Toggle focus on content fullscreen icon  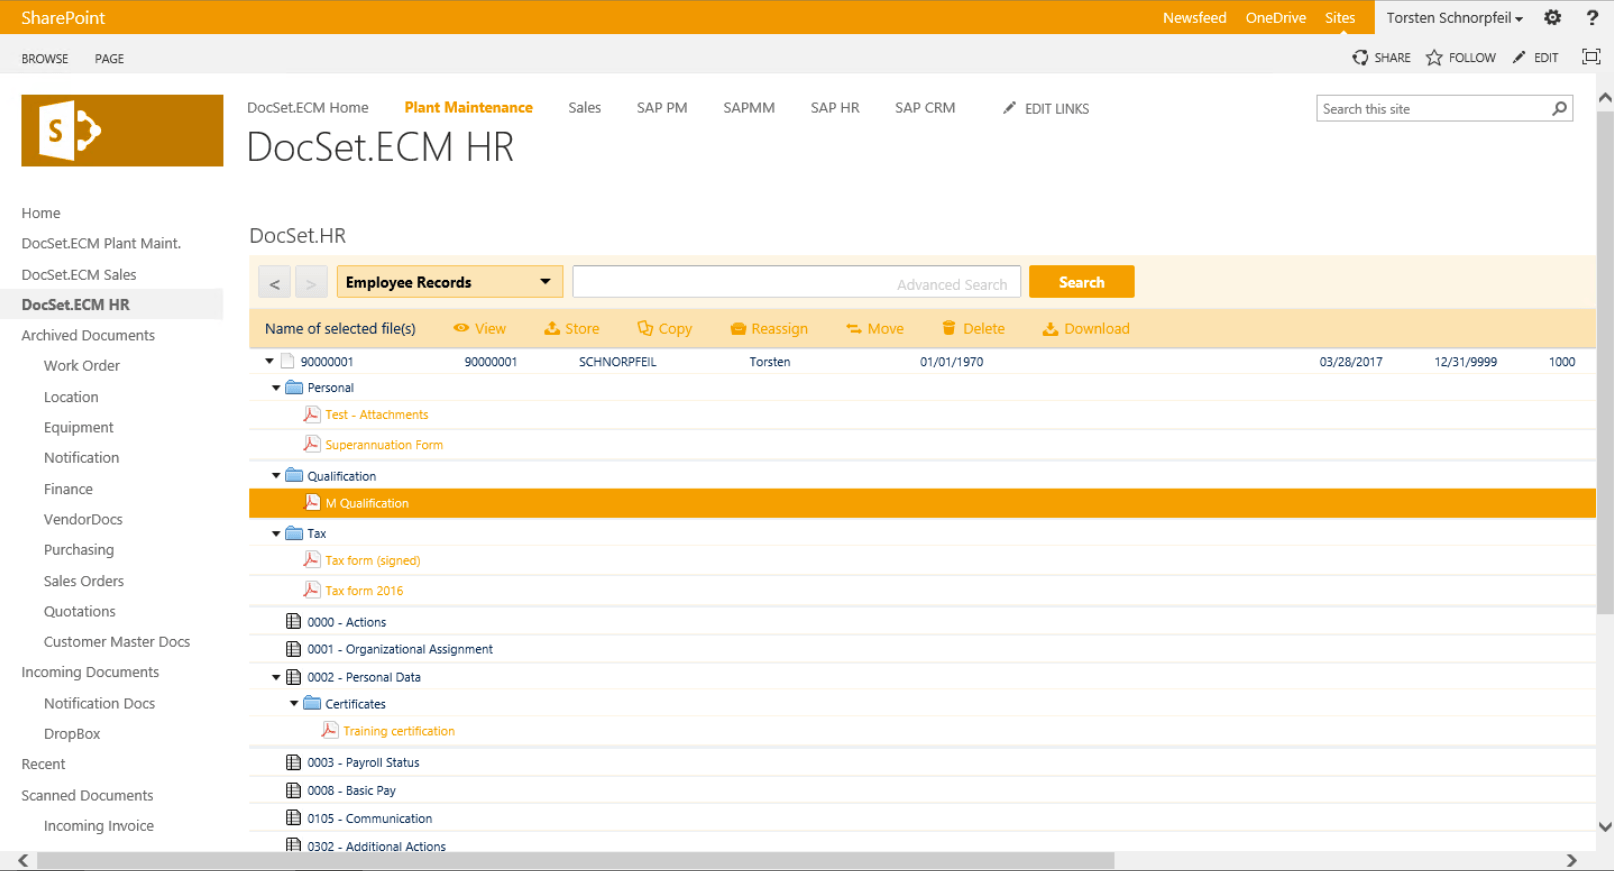point(1590,57)
